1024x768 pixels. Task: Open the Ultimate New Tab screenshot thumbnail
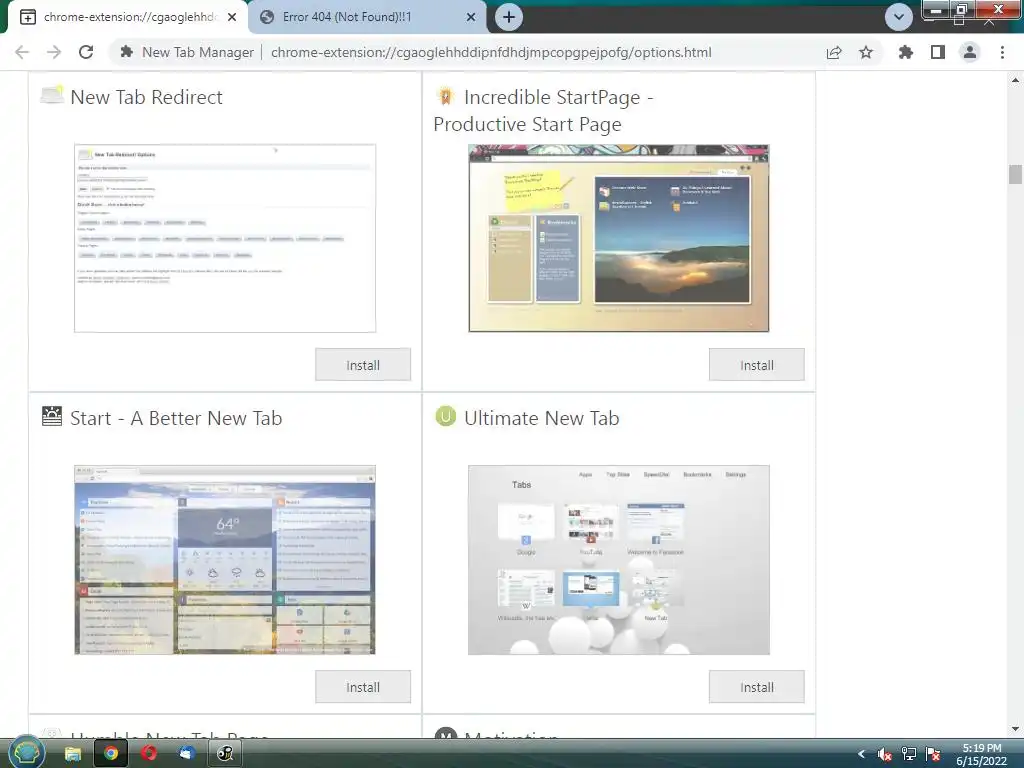618,560
